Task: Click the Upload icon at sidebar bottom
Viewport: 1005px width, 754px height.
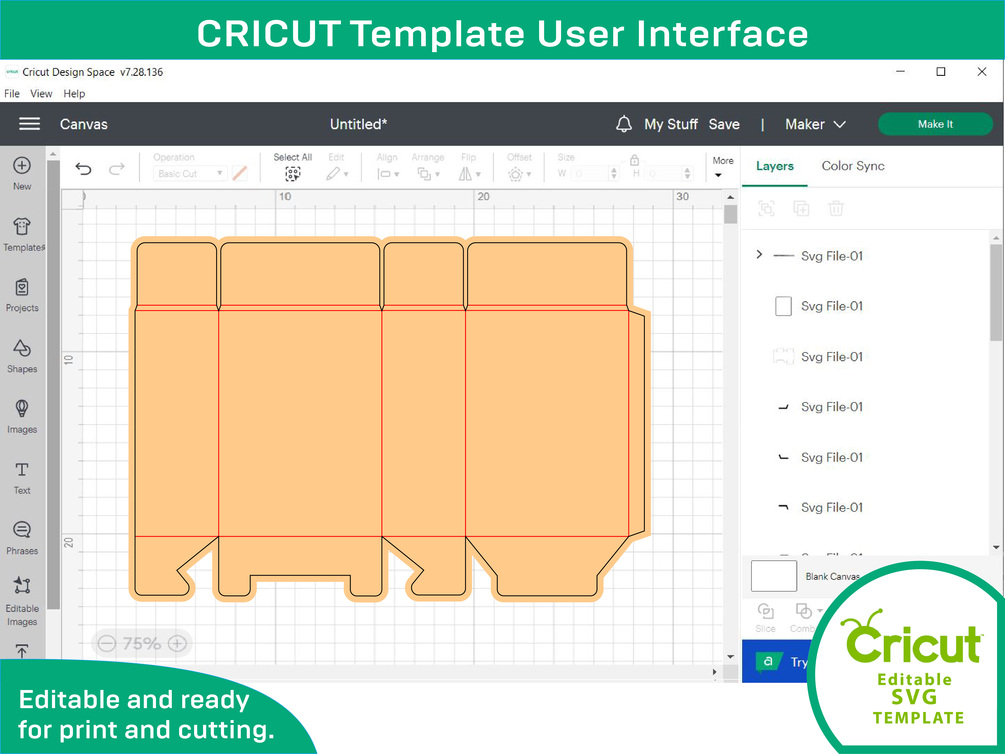Action: point(22,651)
